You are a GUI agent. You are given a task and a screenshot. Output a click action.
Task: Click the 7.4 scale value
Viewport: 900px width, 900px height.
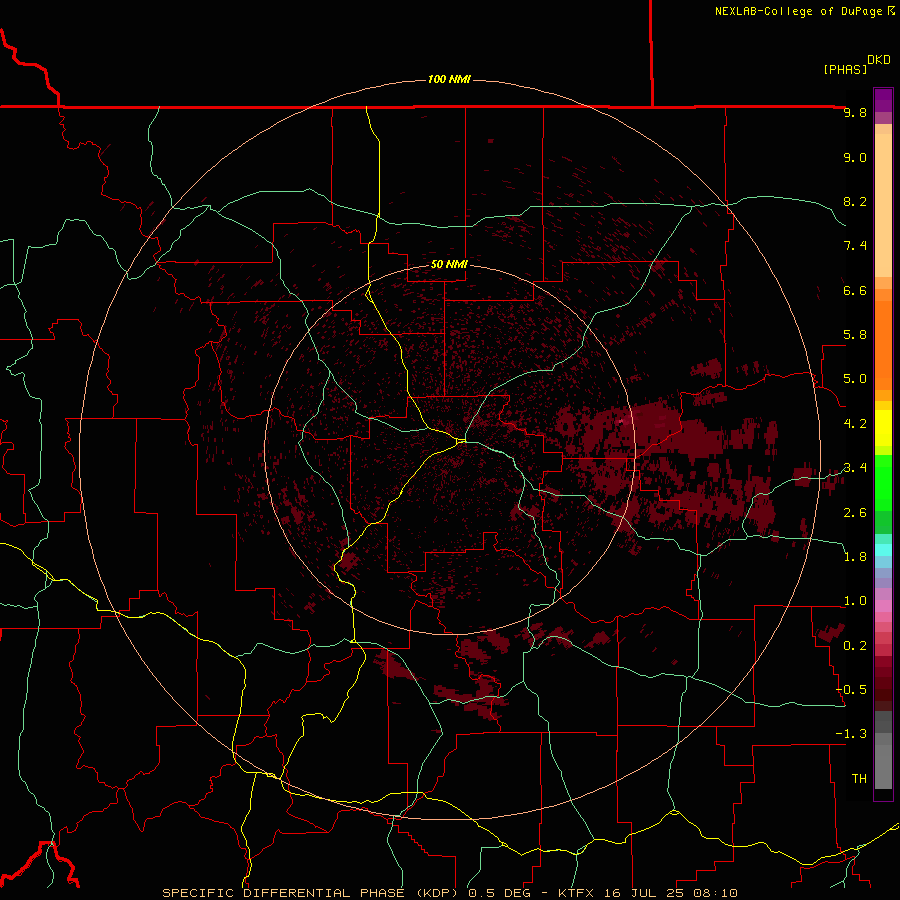pyautogui.click(x=855, y=246)
